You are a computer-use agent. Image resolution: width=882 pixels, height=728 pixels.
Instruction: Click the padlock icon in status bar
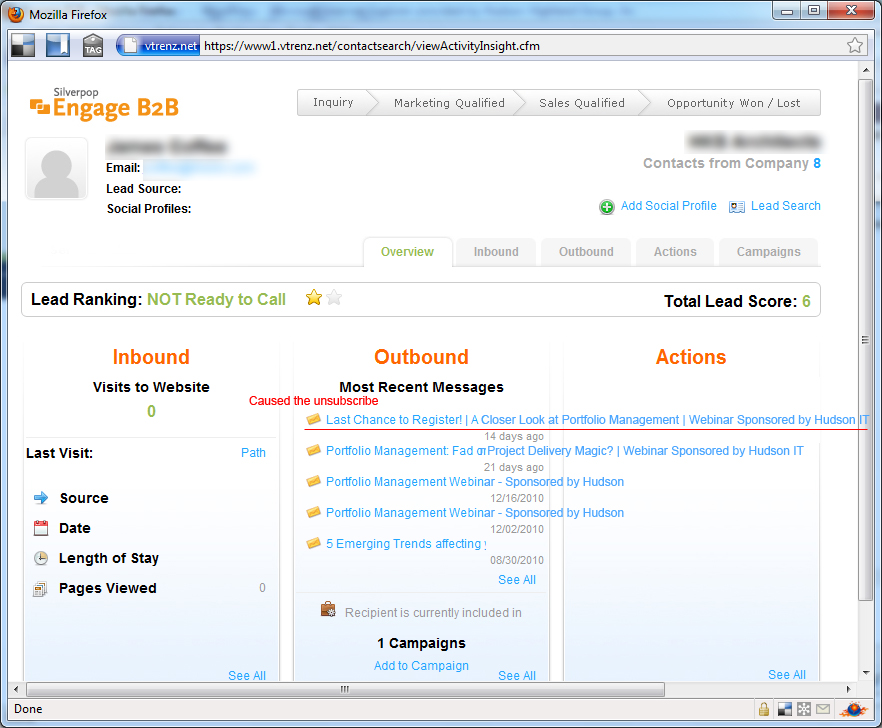point(763,709)
